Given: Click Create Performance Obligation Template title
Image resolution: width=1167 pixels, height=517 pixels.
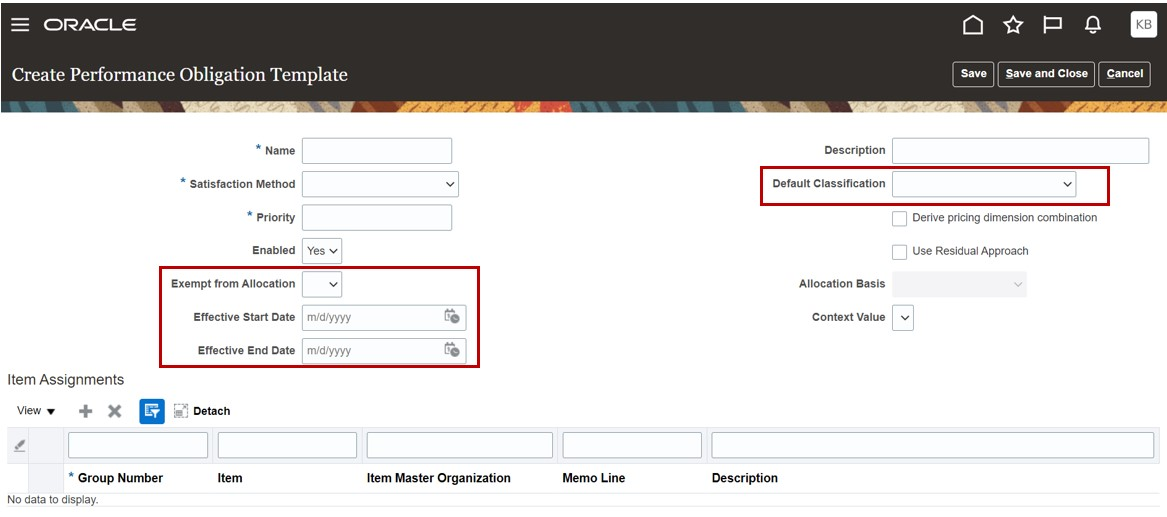Looking at the screenshot, I should click(x=180, y=74).
